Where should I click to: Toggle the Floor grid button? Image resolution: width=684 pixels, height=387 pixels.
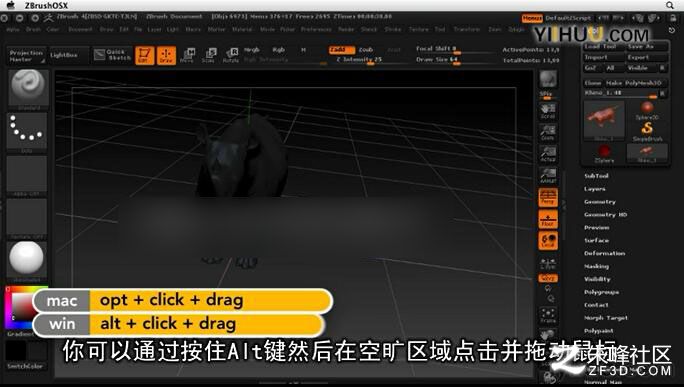click(x=548, y=219)
